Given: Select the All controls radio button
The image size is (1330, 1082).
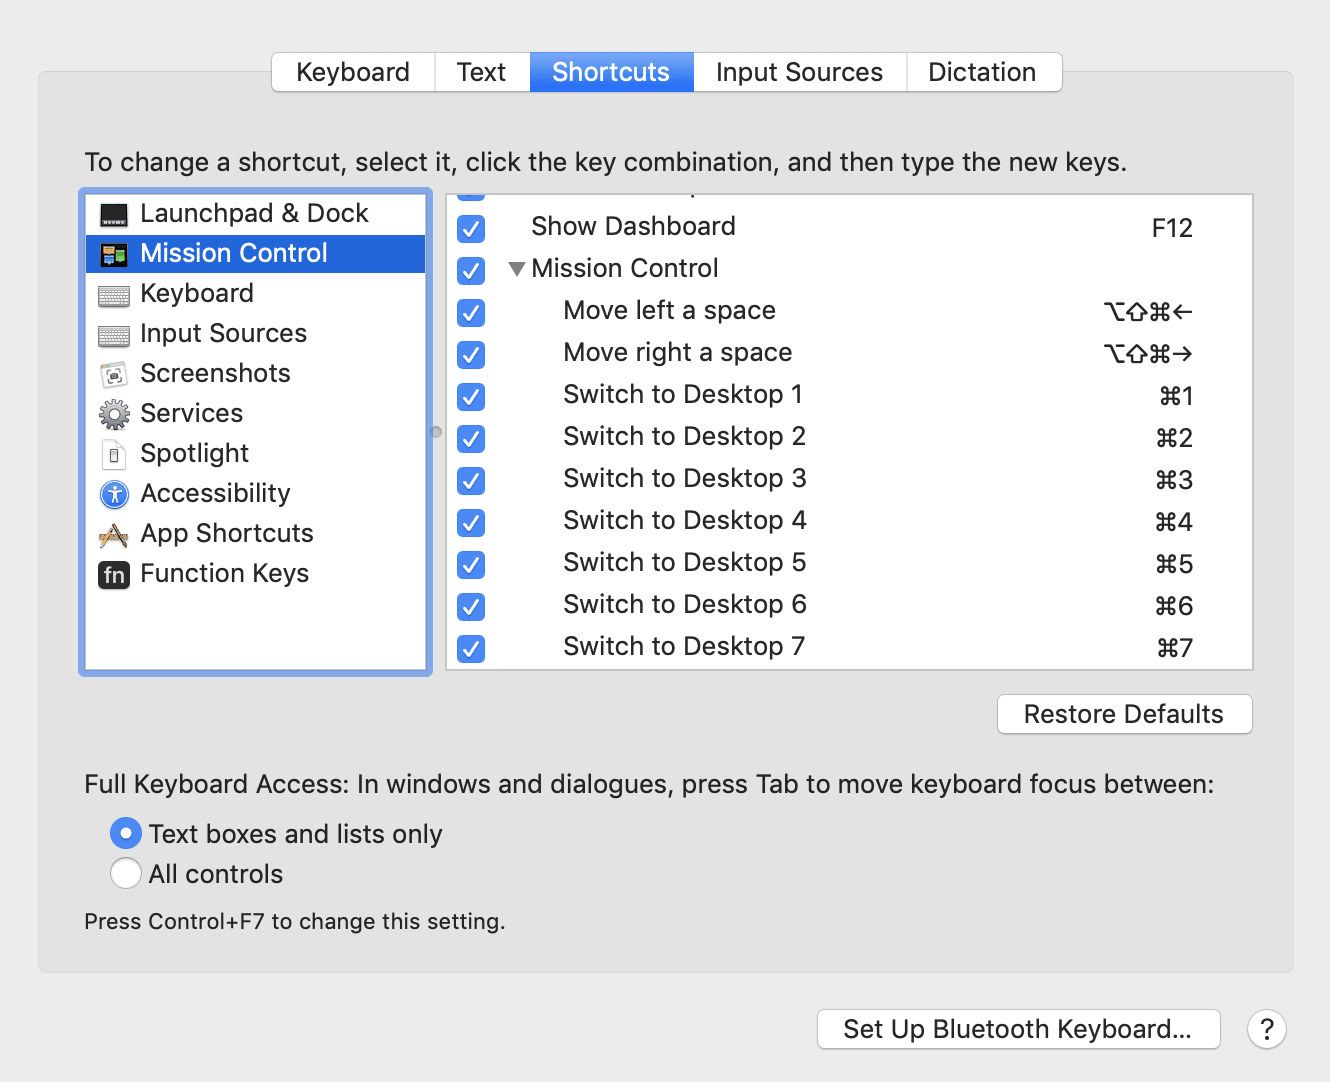Looking at the screenshot, I should [x=126, y=873].
